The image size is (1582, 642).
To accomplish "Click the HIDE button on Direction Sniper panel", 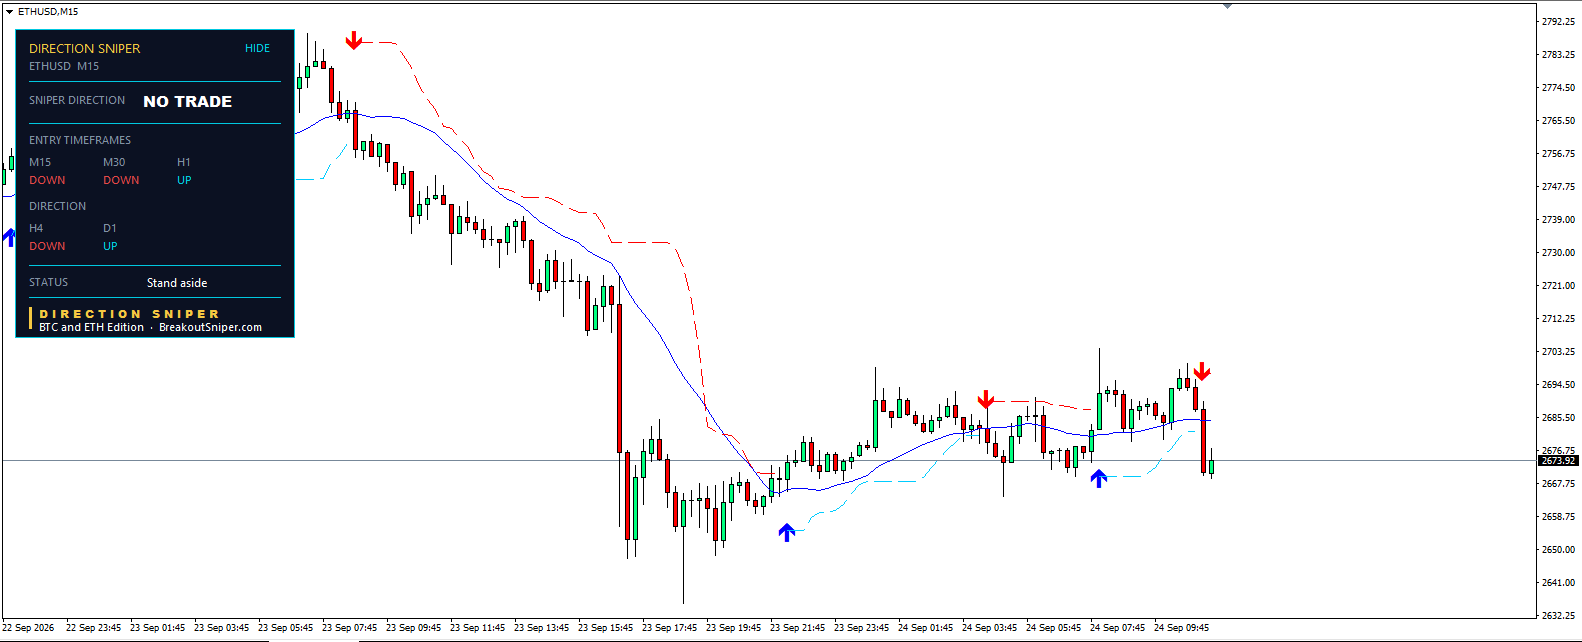I will pyautogui.click(x=257, y=48).
